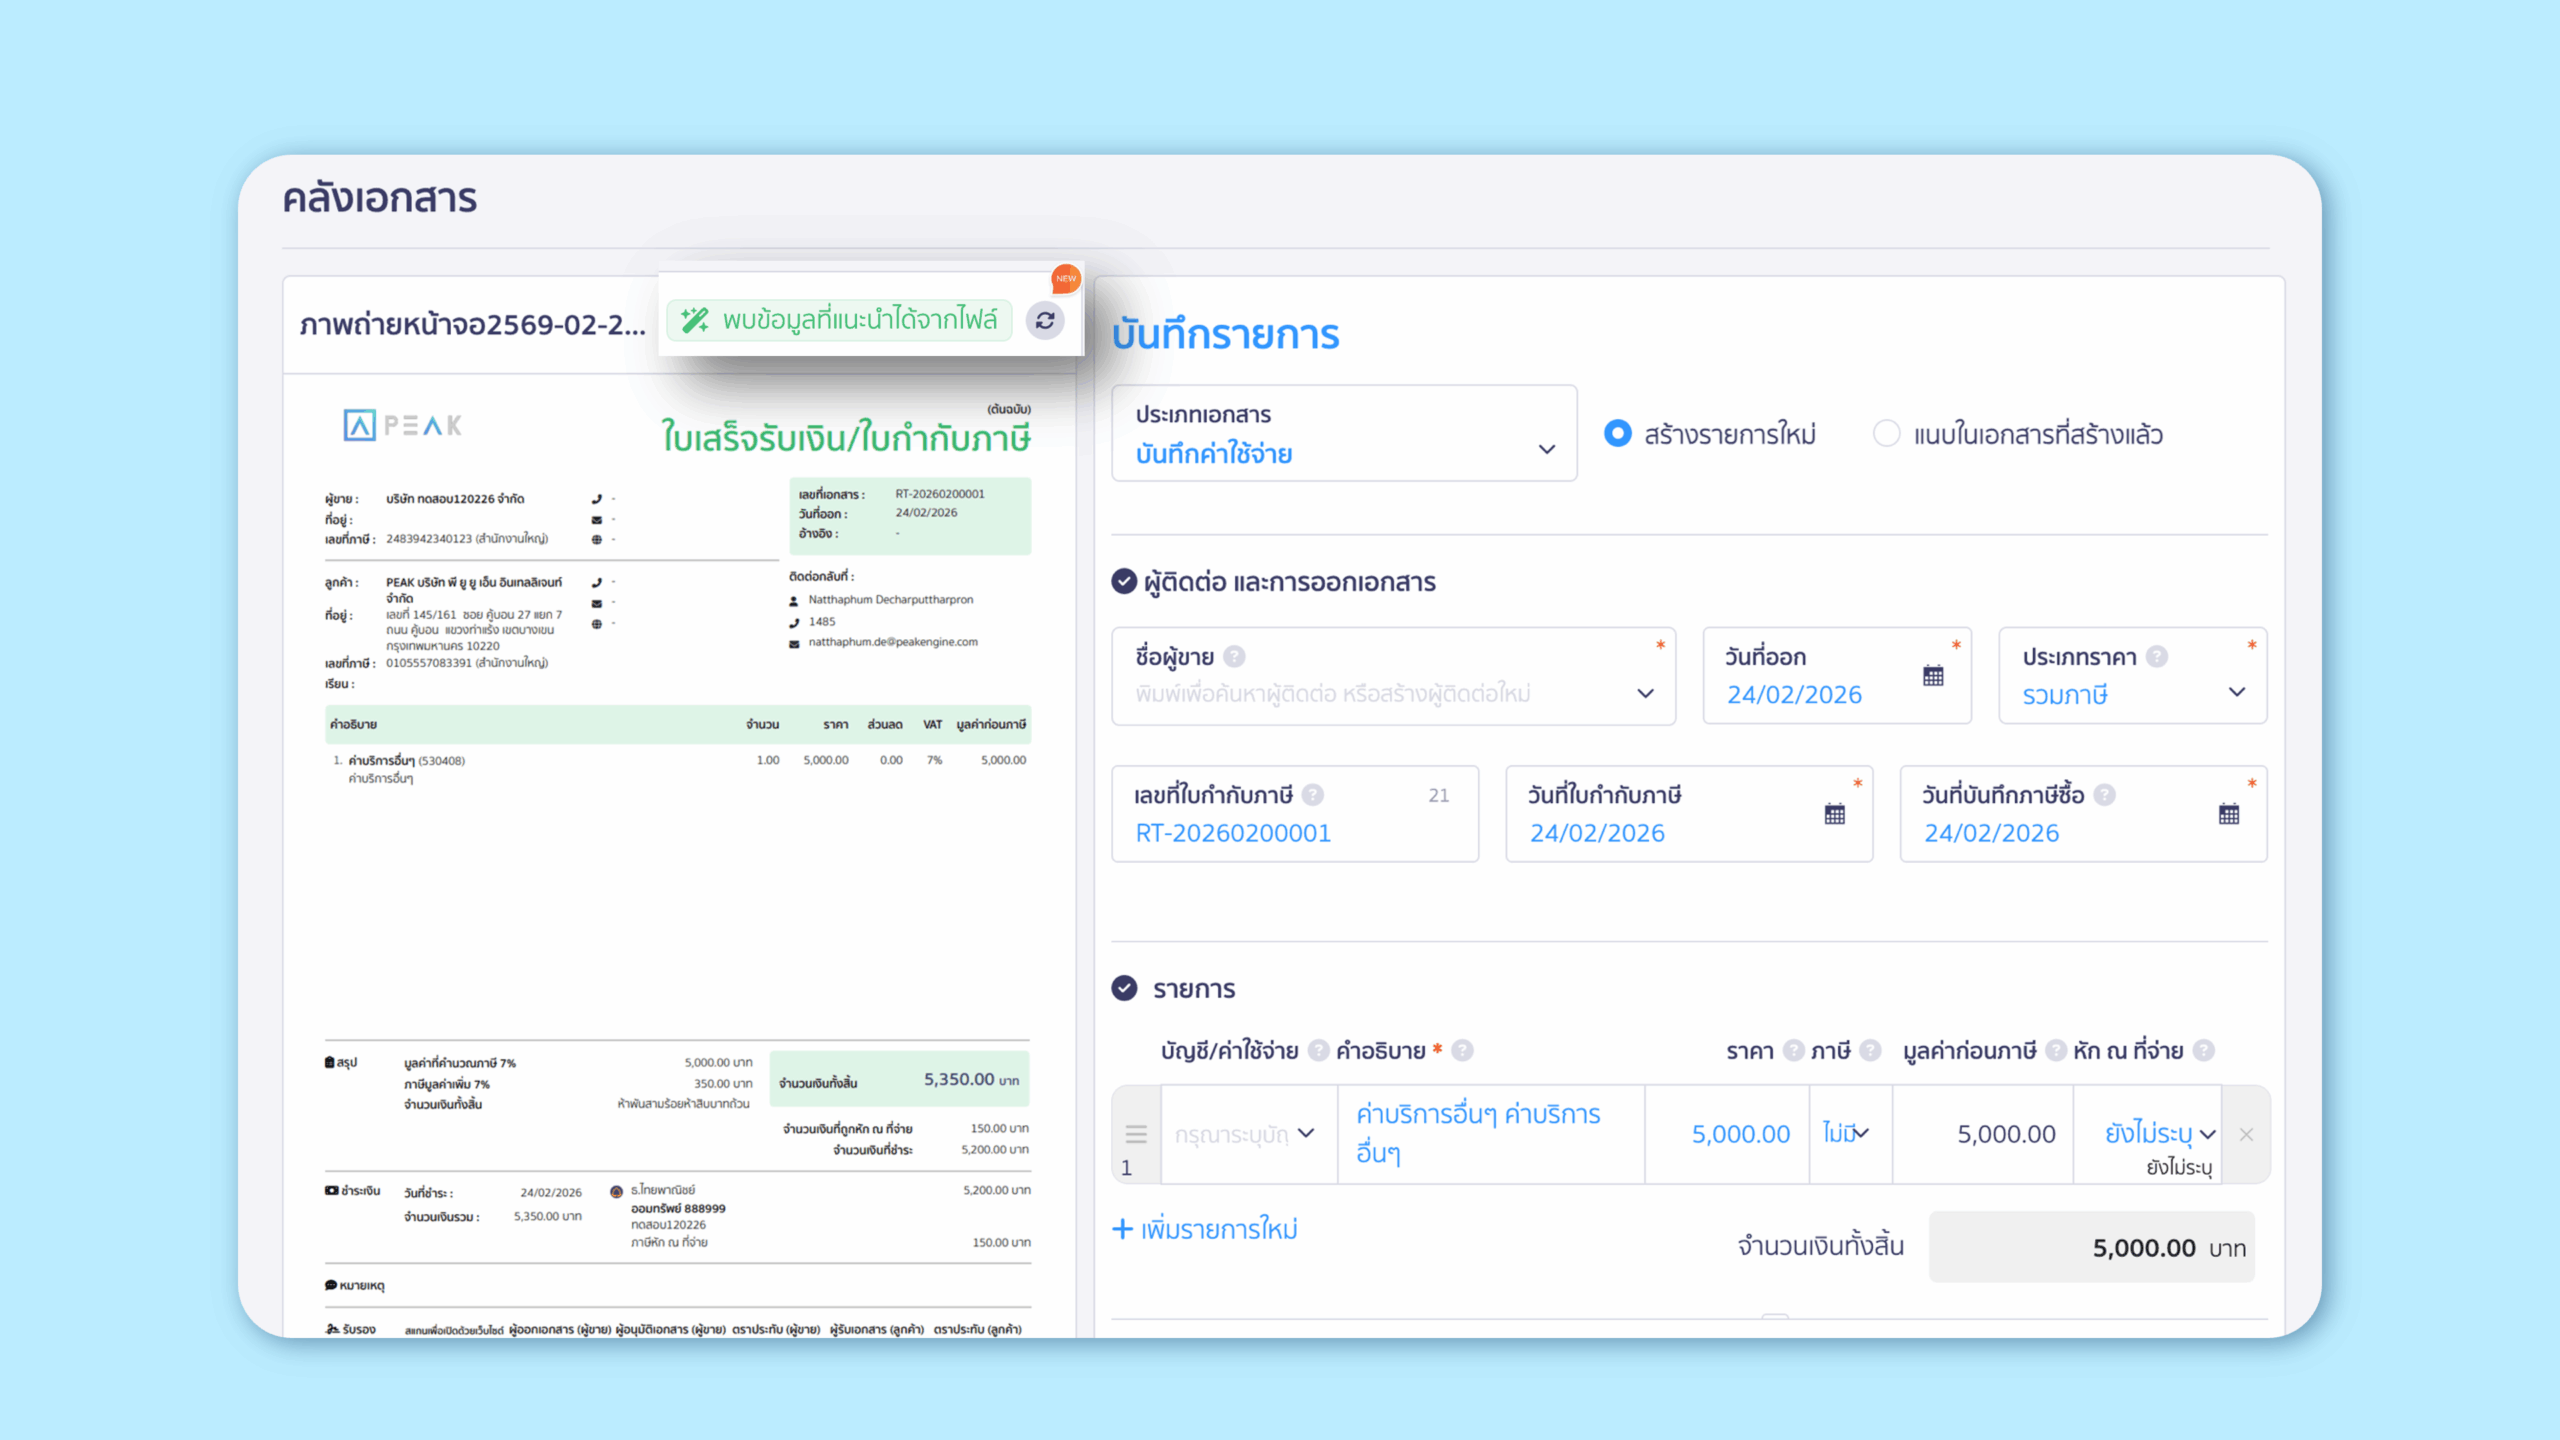Open the calendar for วันที่ออก

click(1933, 676)
